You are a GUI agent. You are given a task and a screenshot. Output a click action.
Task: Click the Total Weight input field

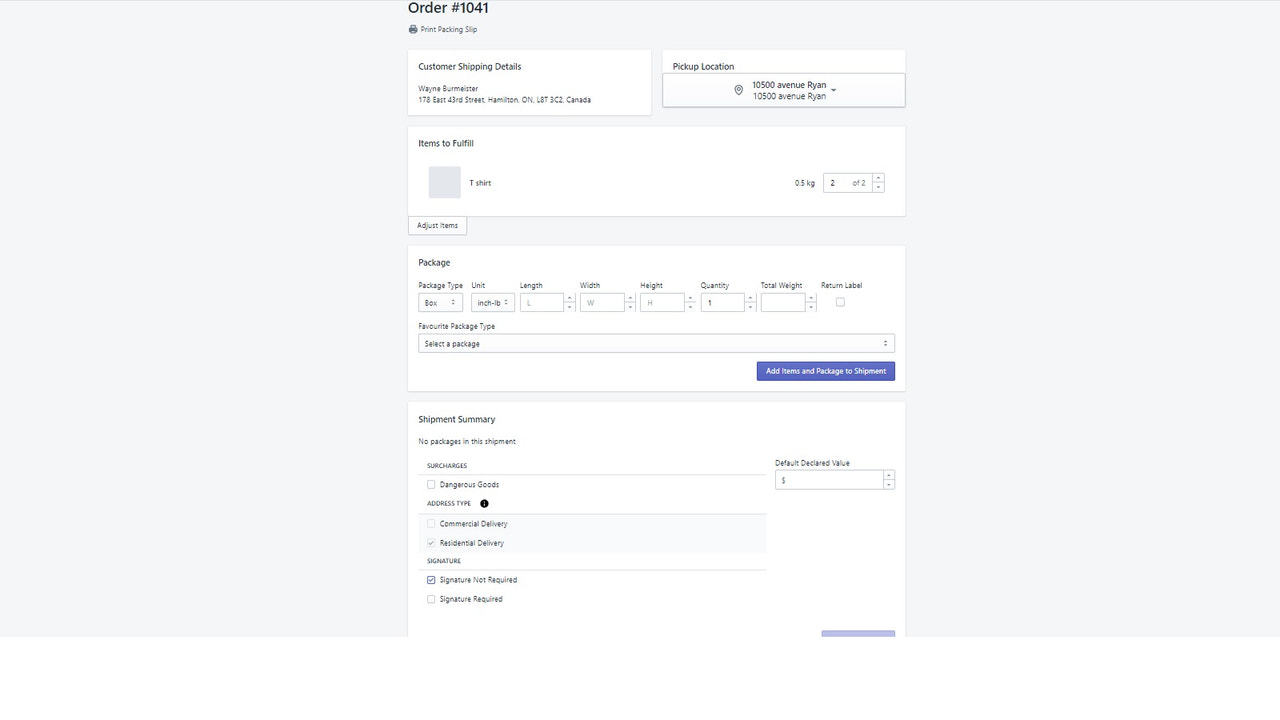click(783, 302)
